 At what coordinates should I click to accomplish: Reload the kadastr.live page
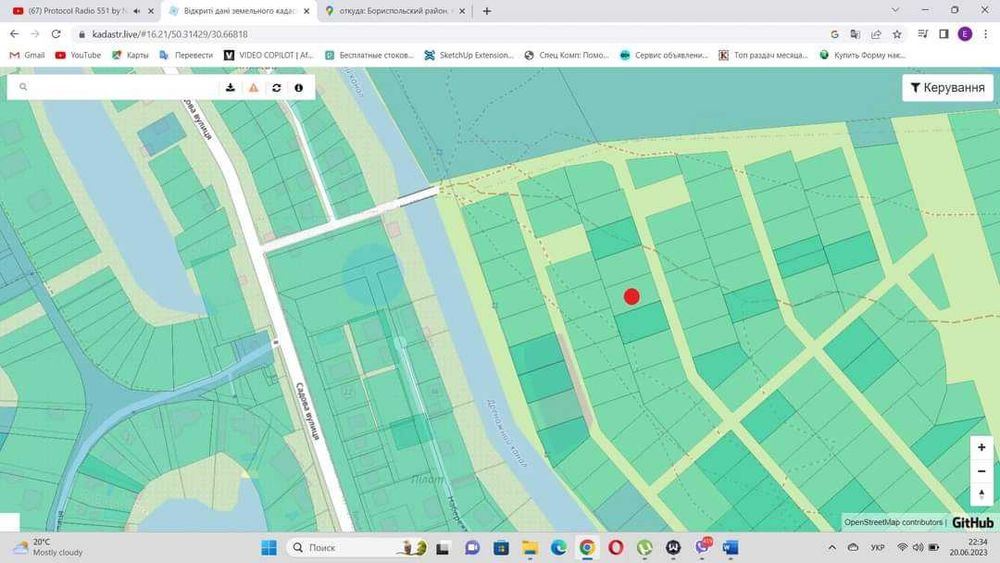pyautogui.click(x=56, y=34)
